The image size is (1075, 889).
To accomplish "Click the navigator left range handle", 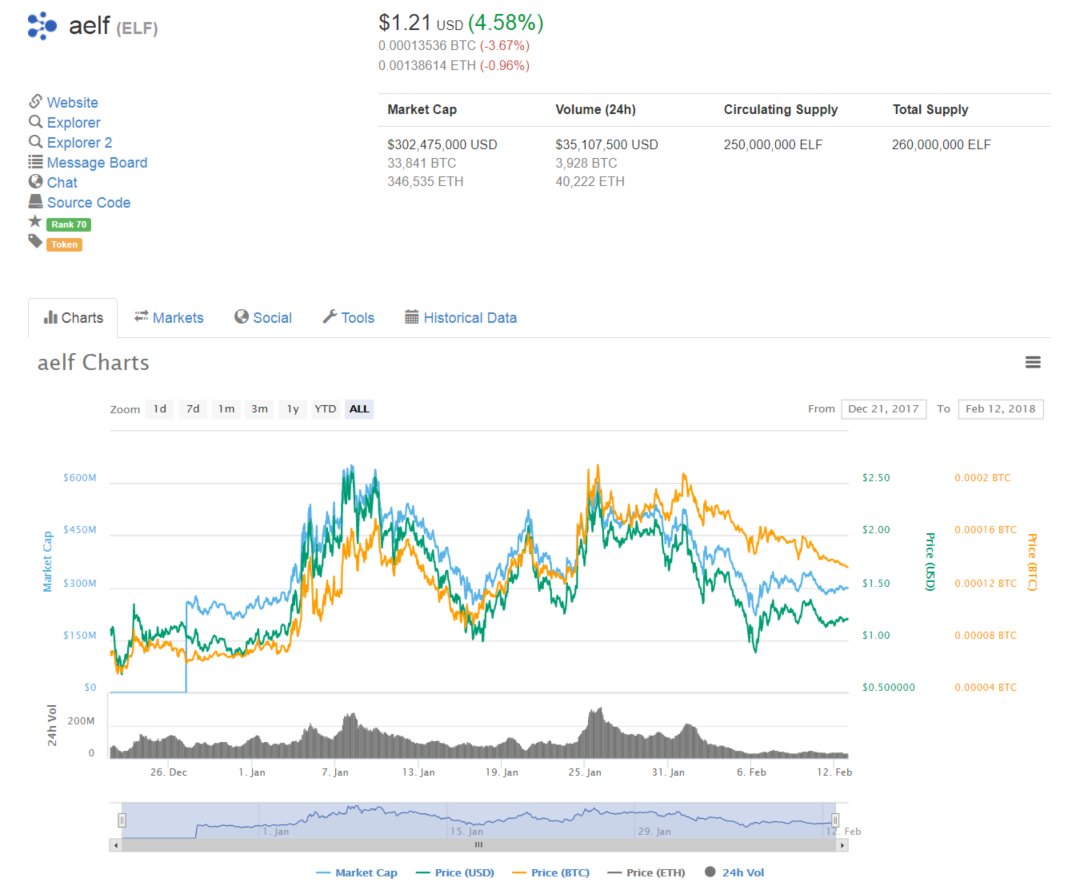I will click(x=122, y=820).
